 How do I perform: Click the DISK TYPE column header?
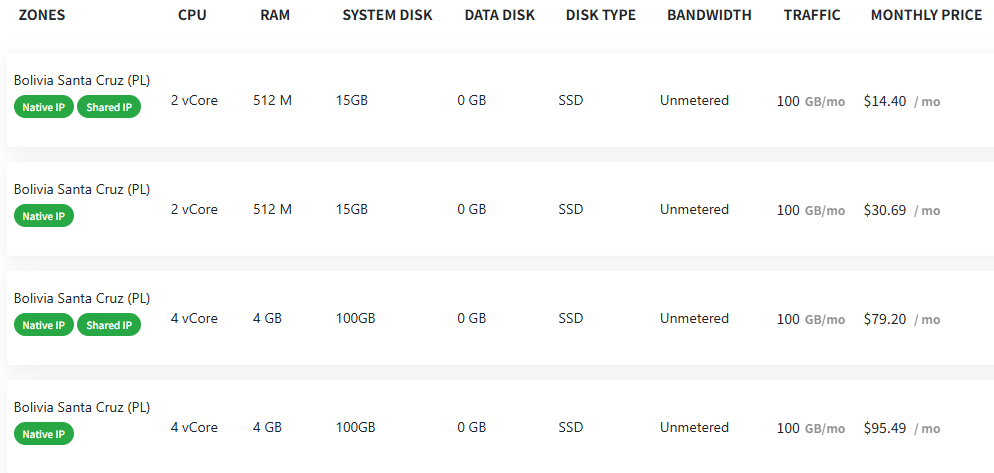[600, 16]
